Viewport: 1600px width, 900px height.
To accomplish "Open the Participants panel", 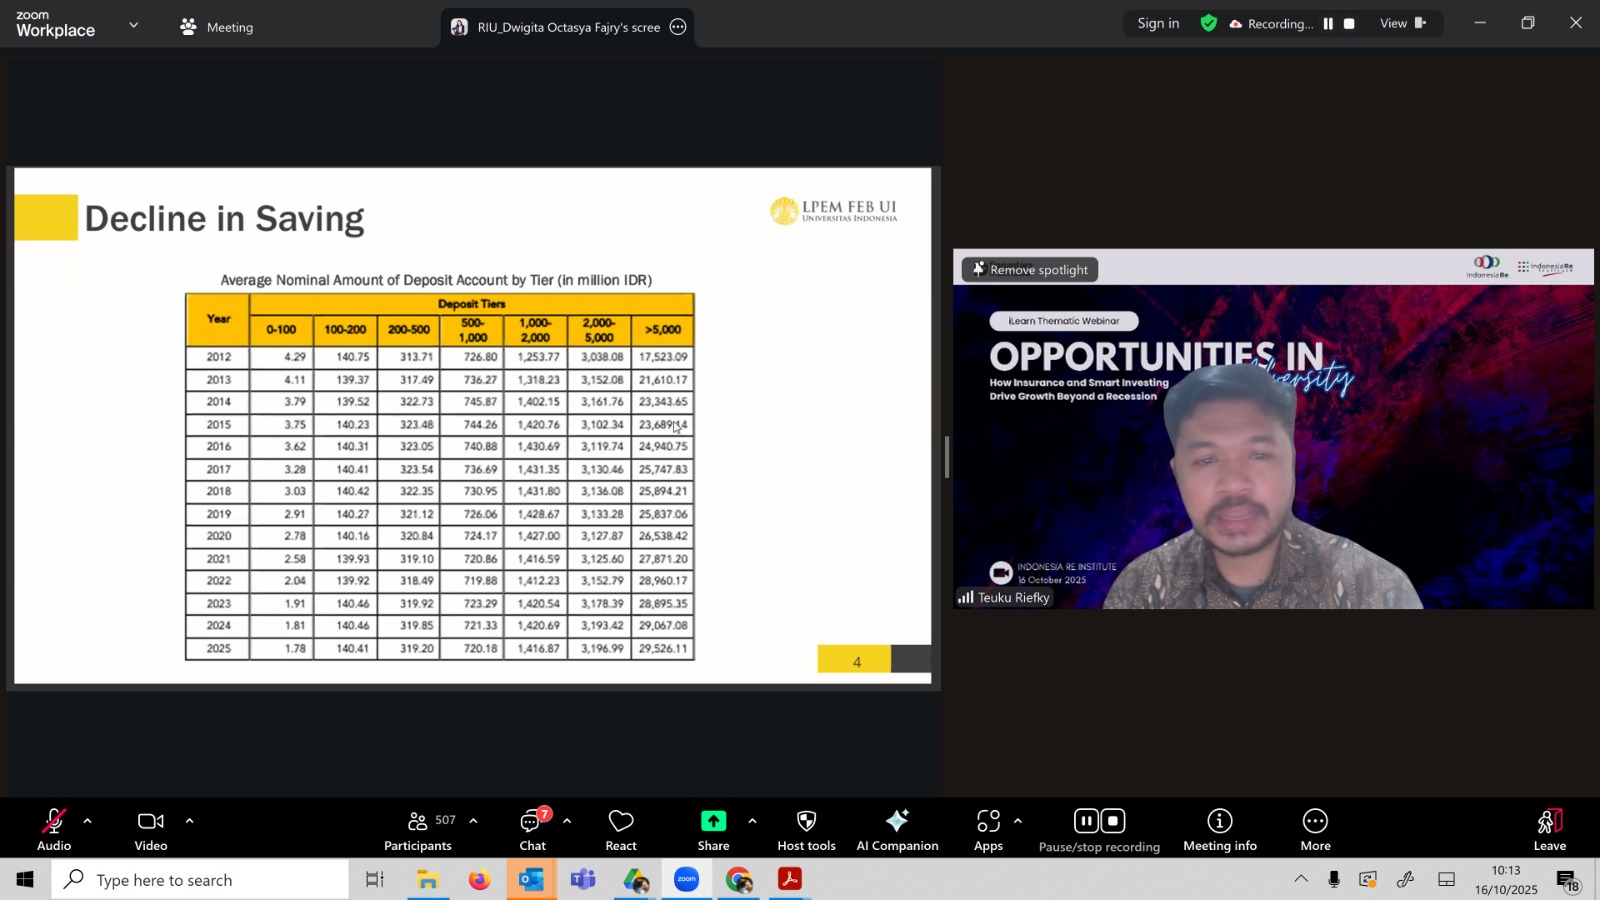I will tap(418, 829).
